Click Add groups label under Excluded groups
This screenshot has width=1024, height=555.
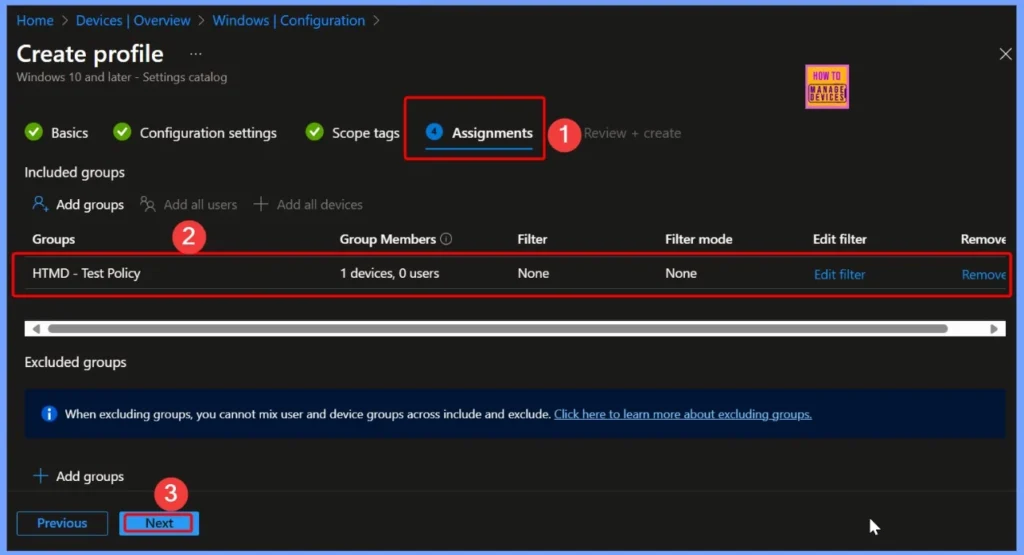point(89,476)
